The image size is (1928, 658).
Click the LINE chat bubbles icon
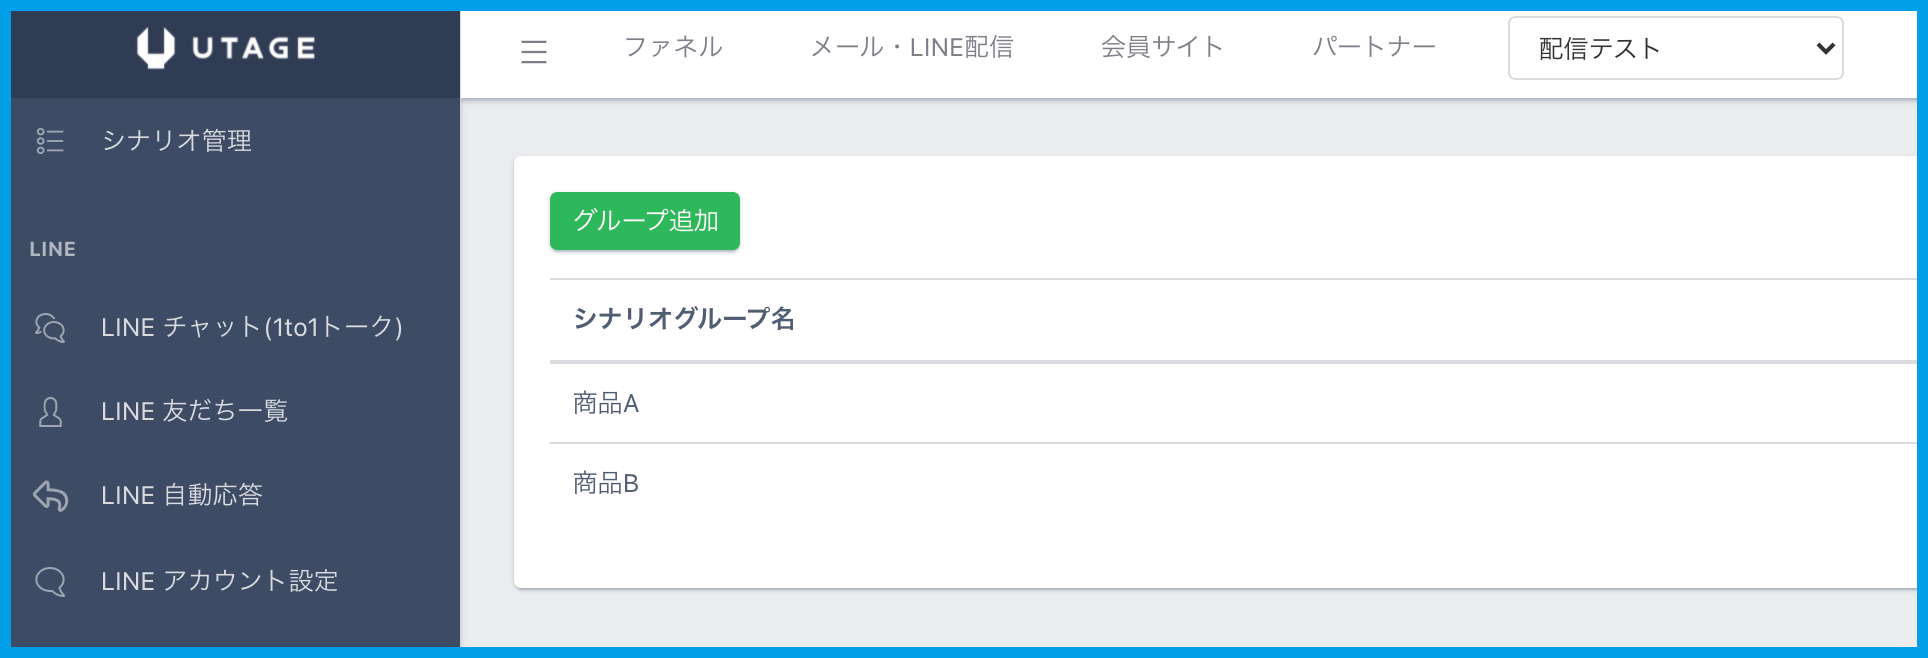click(50, 327)
